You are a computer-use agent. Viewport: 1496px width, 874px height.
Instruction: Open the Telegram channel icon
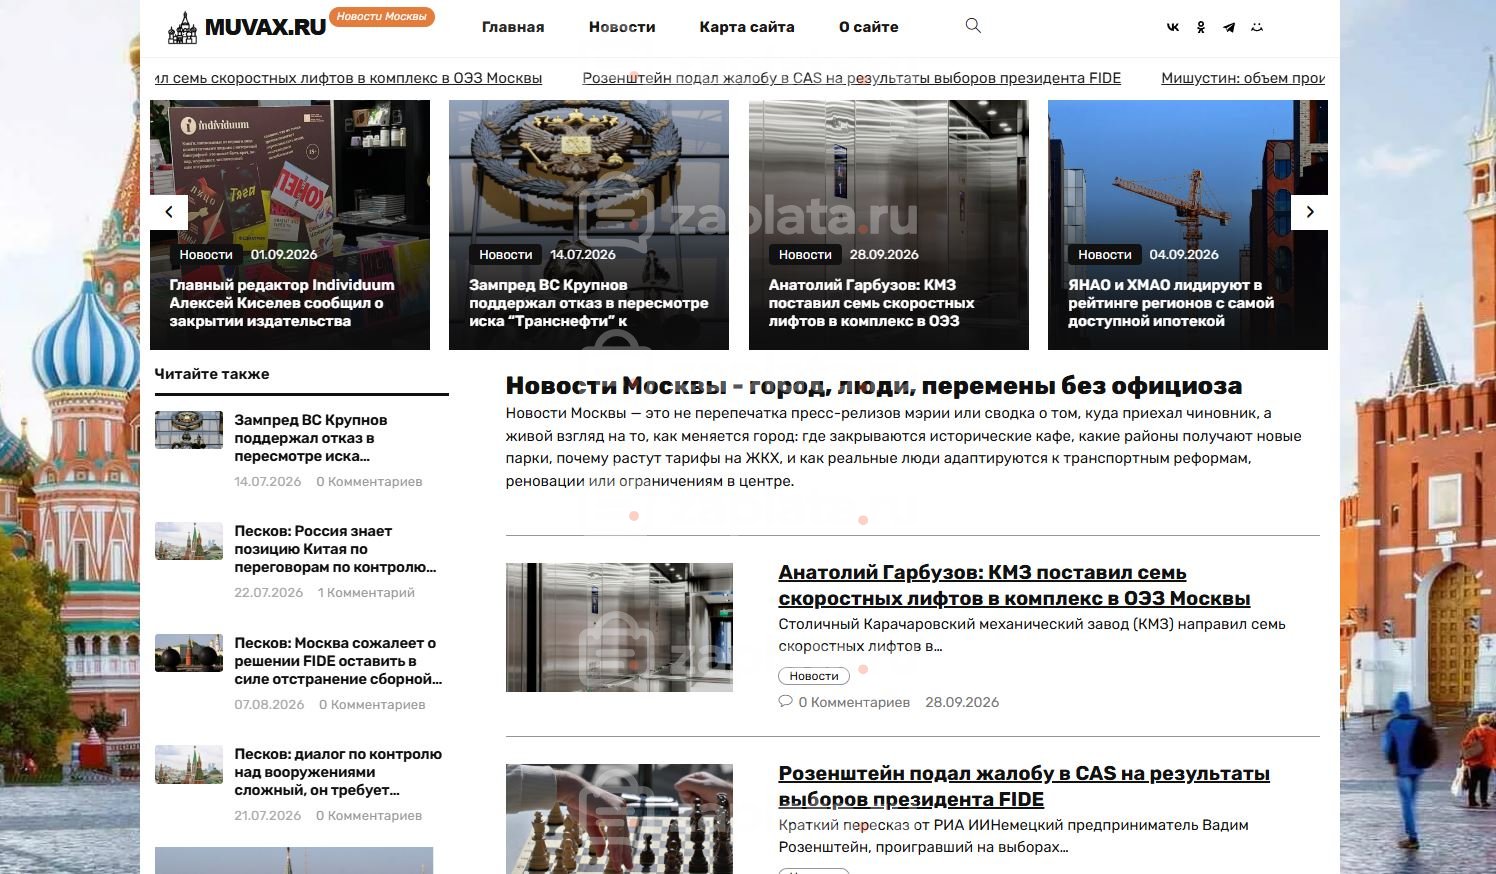point(1229,27)
